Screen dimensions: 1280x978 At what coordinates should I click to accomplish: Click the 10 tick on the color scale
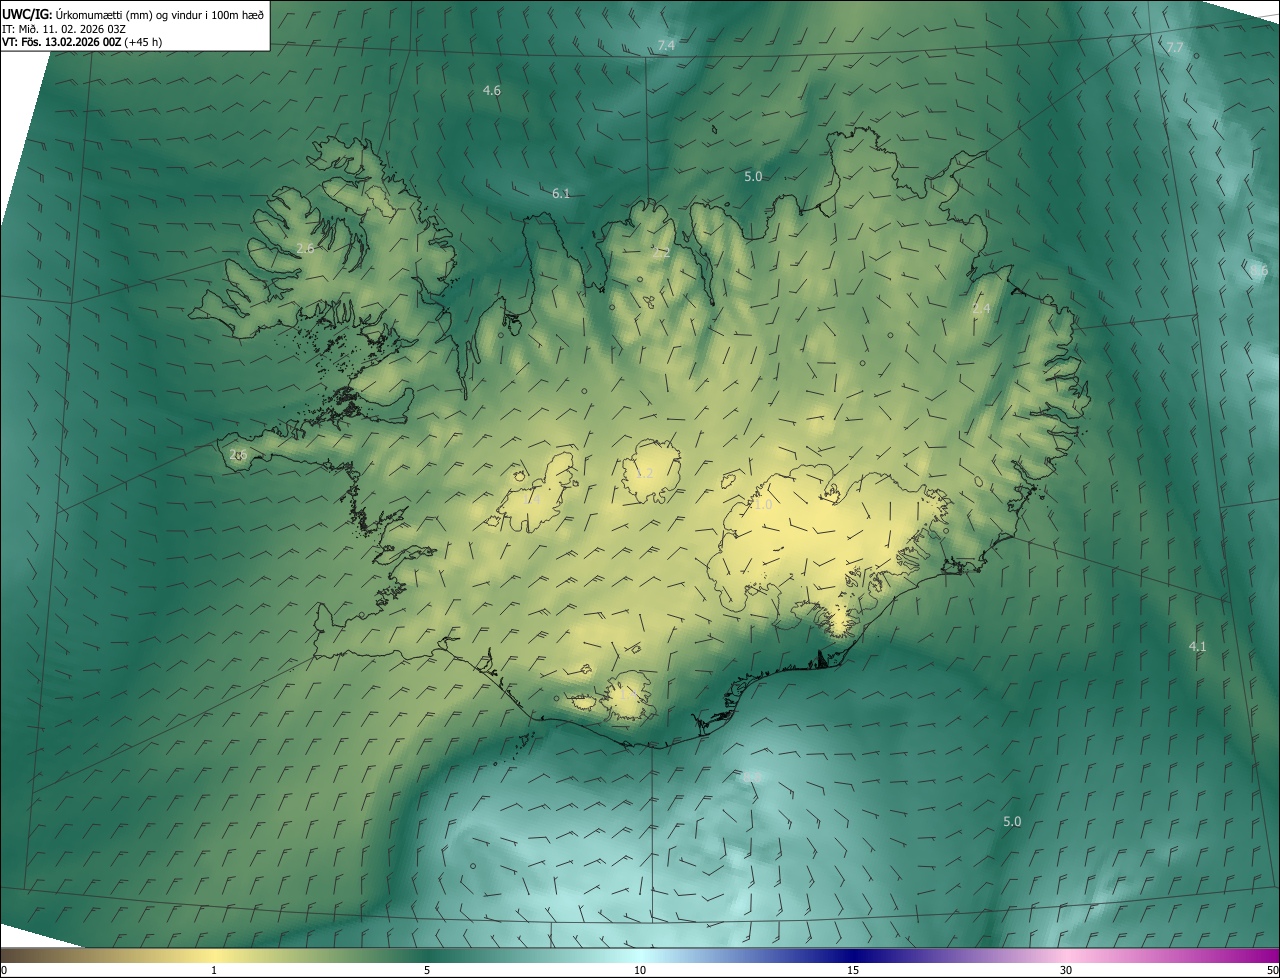[640, 970]
